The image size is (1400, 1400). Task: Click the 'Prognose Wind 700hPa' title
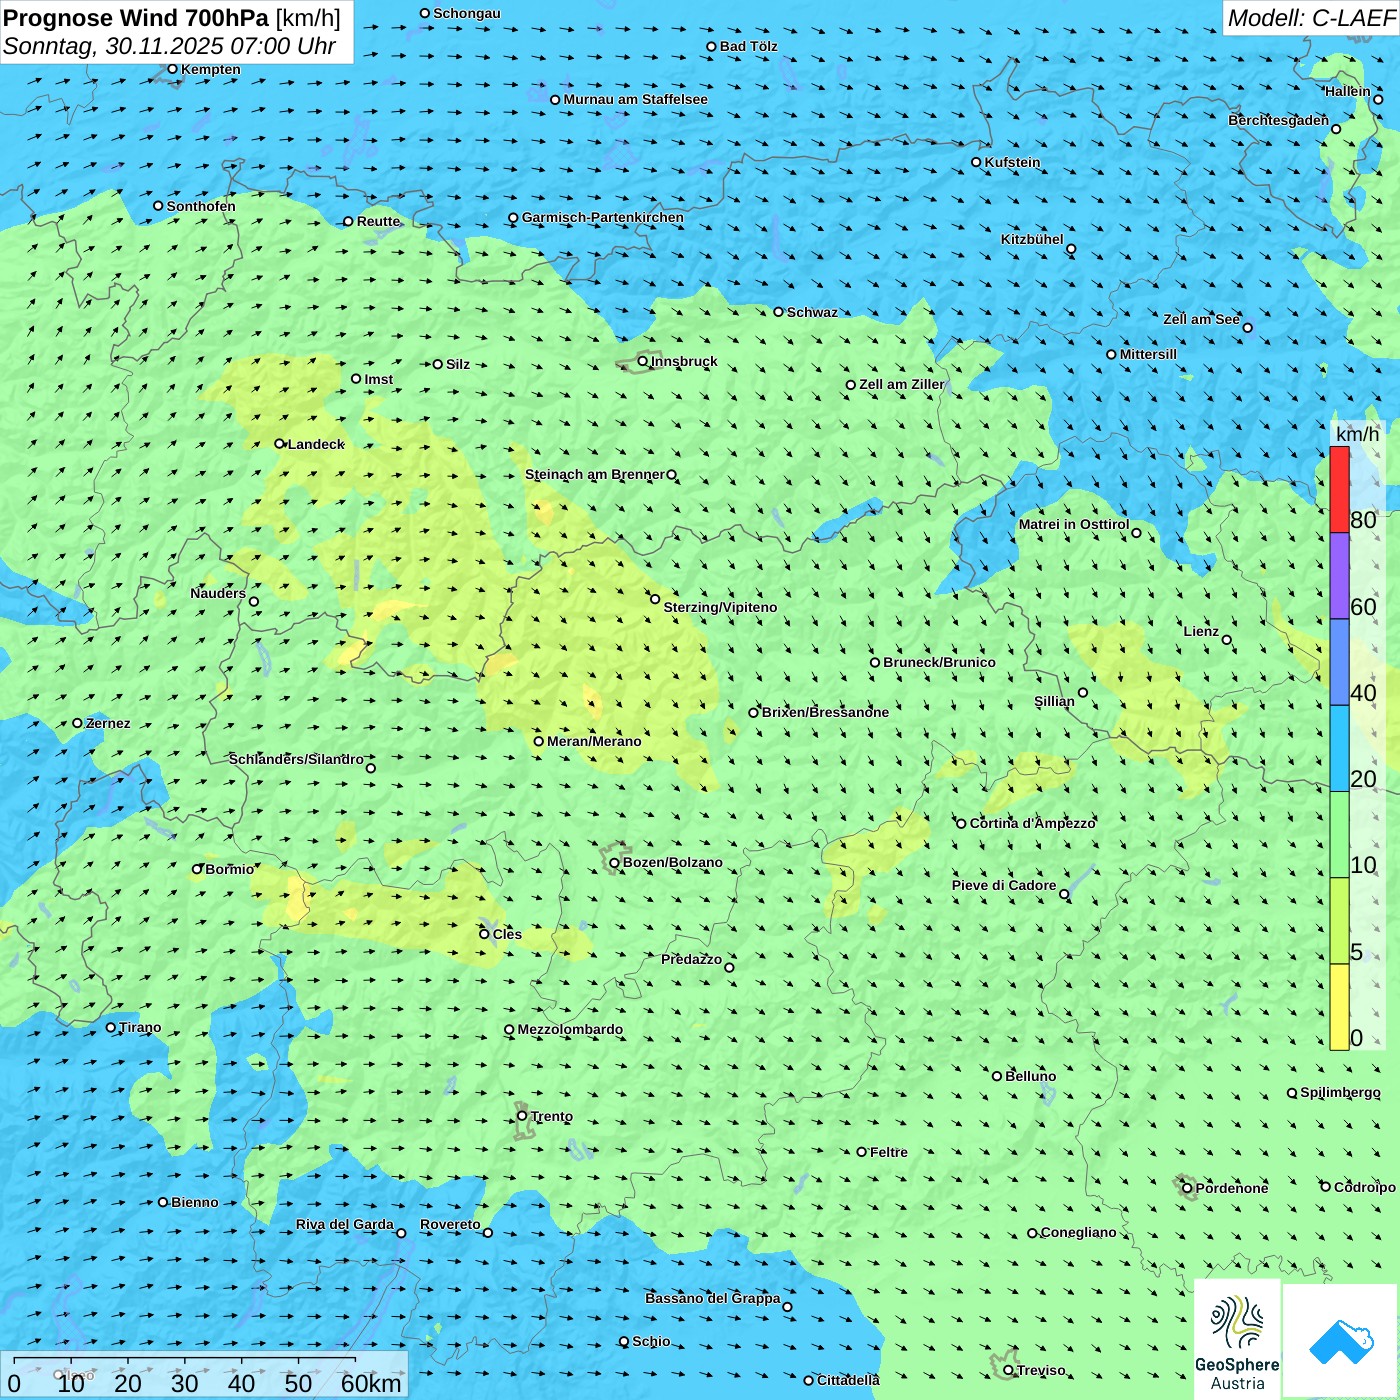coord(136,18)
